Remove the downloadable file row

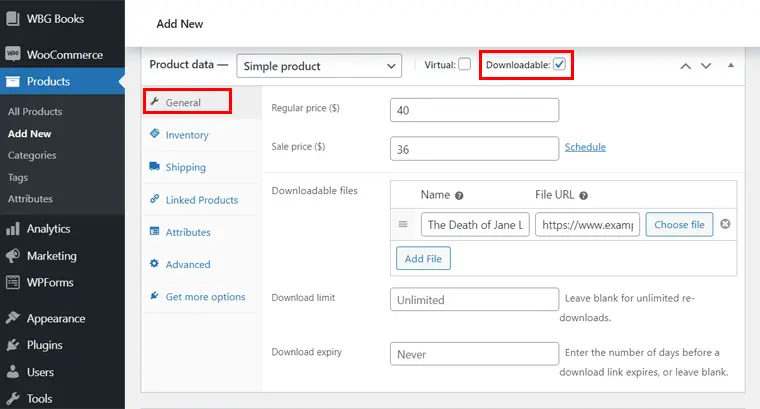tap(725, 224)
